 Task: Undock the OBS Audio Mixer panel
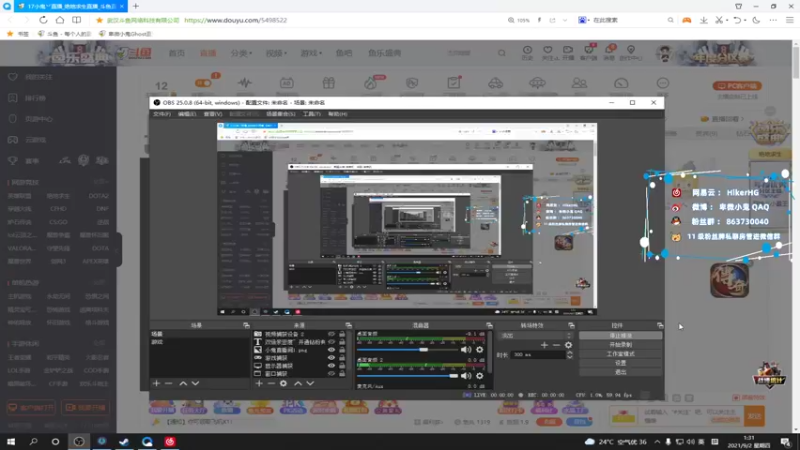[489, 325]
